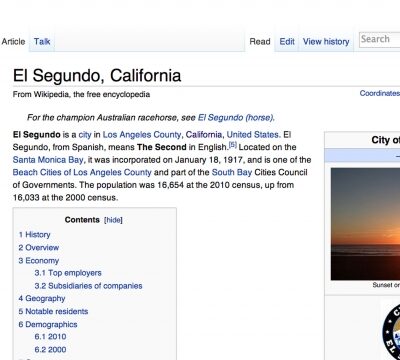Open the sunset photo thumbnail
This screenshot has width=400, height=360.
(365, 224)
